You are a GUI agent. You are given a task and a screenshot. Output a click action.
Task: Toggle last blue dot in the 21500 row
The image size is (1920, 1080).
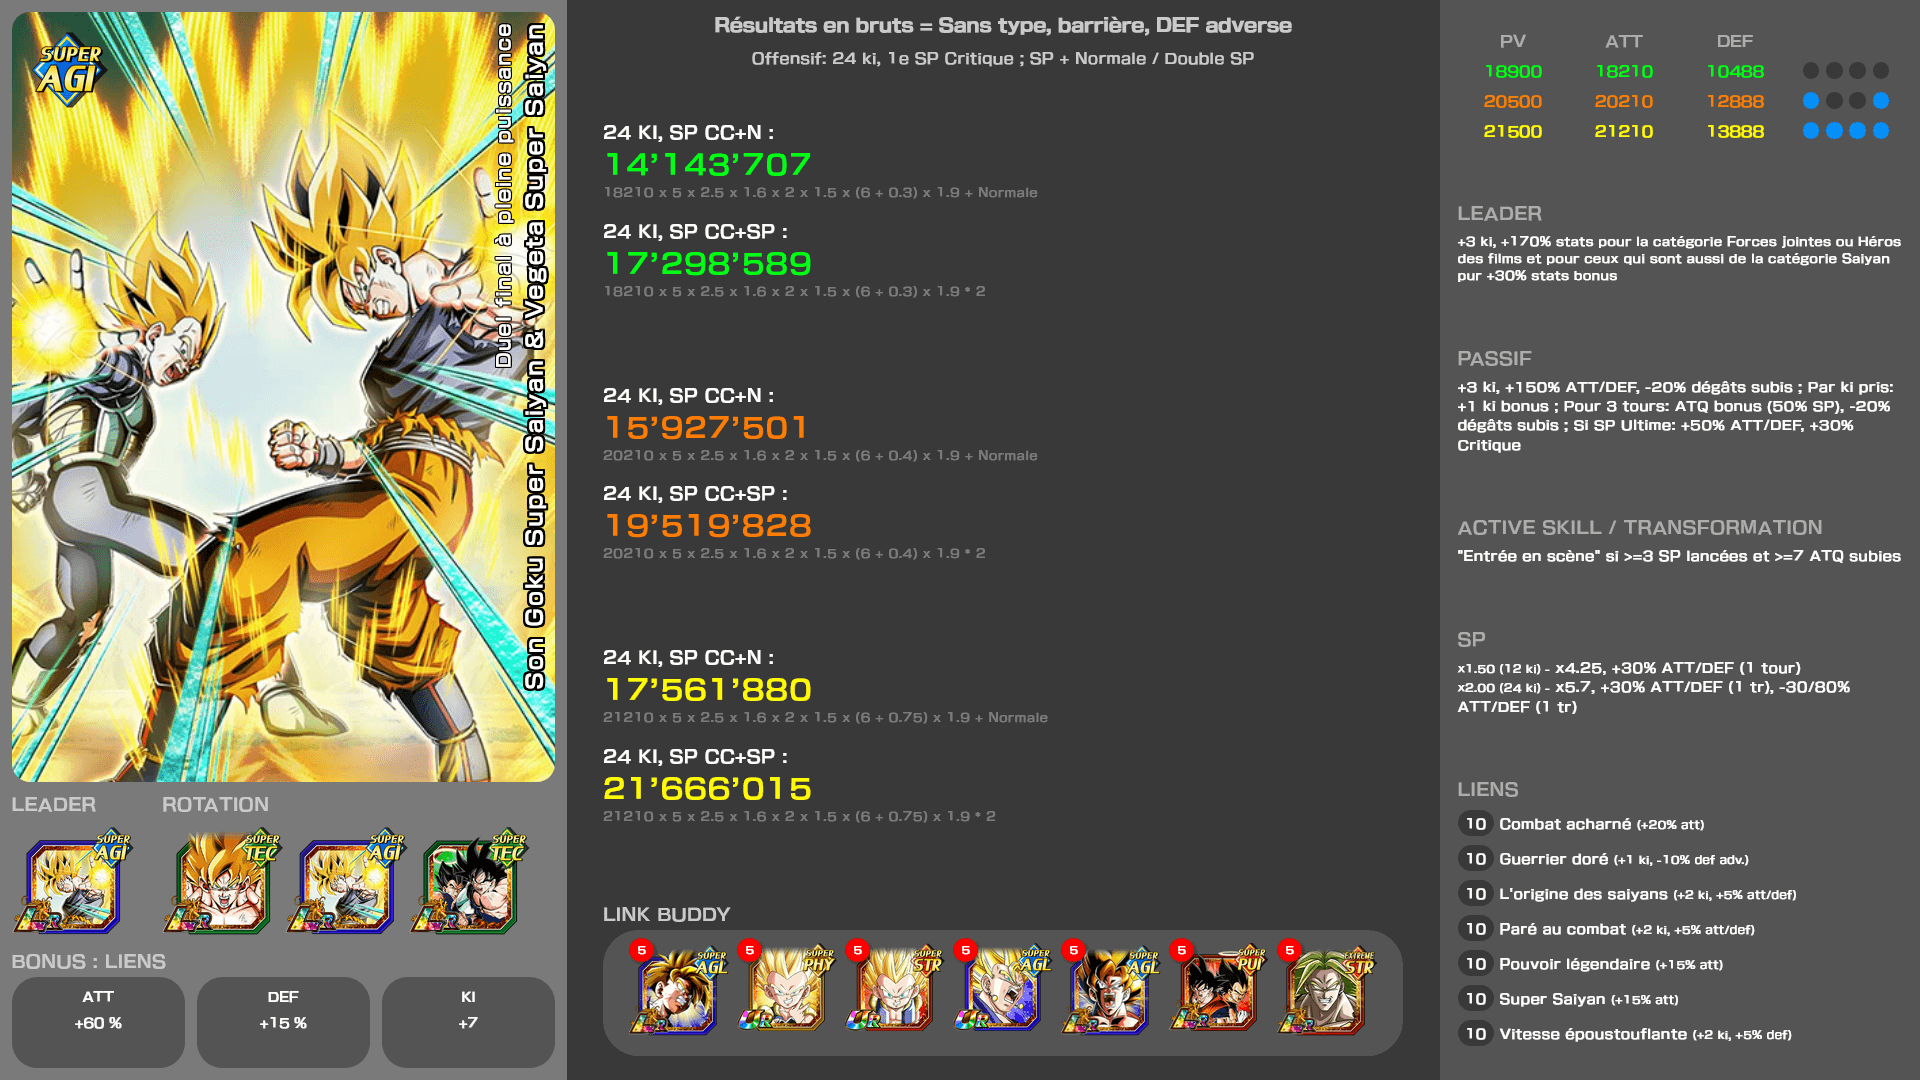[x=1881, y=131]
